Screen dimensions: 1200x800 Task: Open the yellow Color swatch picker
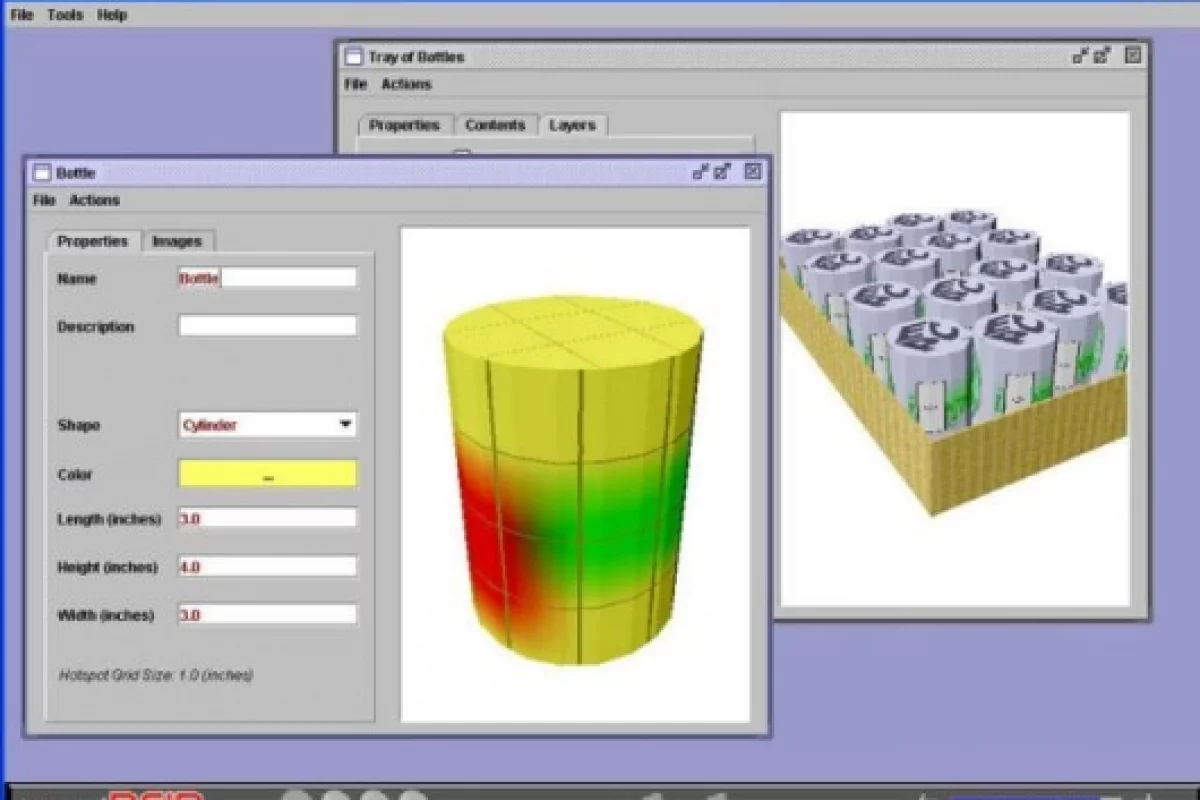[x=267, y=474]
